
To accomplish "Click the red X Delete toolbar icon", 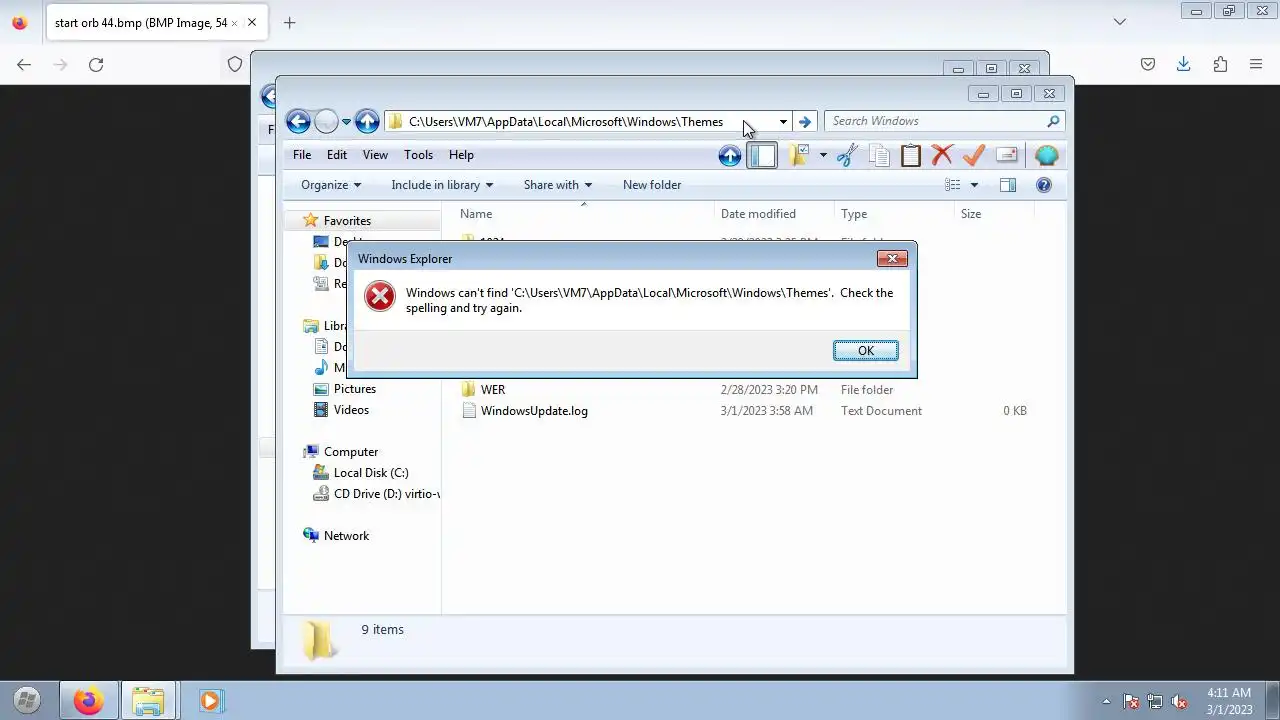I will coord(942,155).
